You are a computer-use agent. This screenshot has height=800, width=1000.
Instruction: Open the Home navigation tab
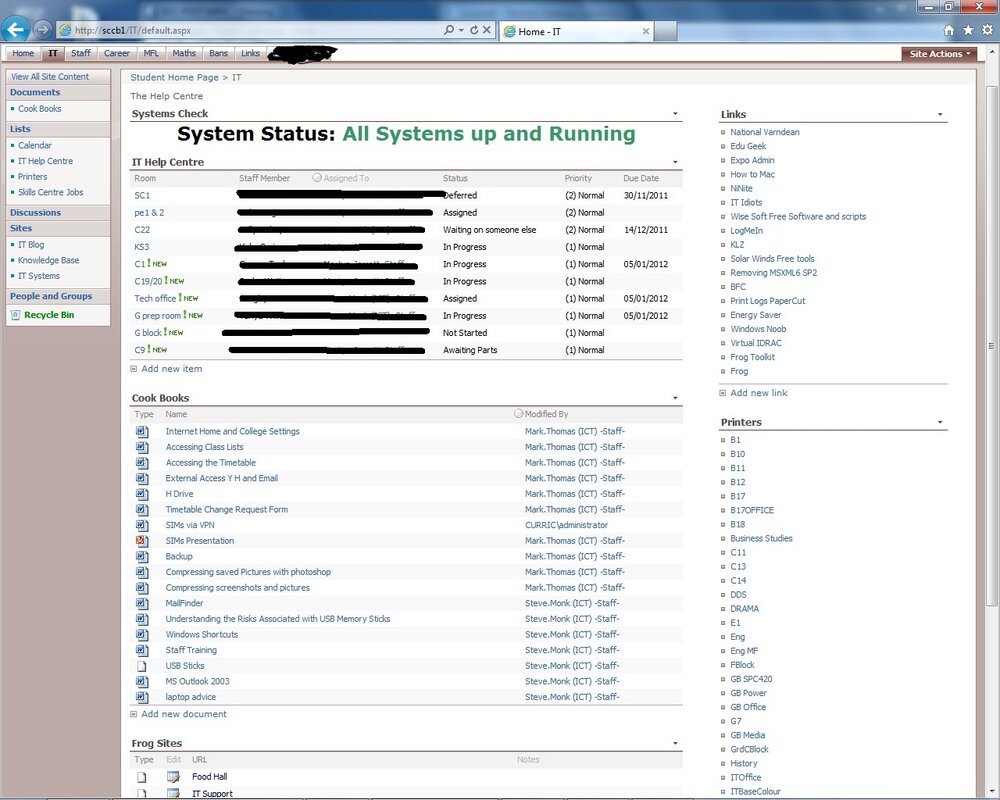click(x=23, y=53)
